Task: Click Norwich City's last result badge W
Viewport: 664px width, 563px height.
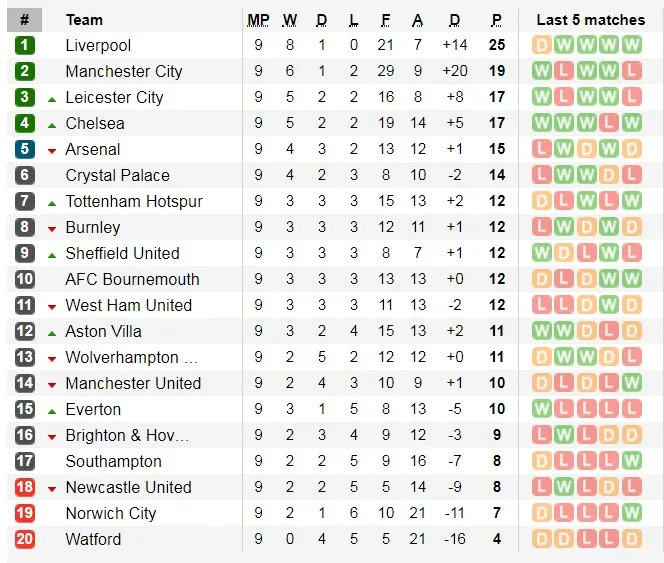Action: coord(631,513)
